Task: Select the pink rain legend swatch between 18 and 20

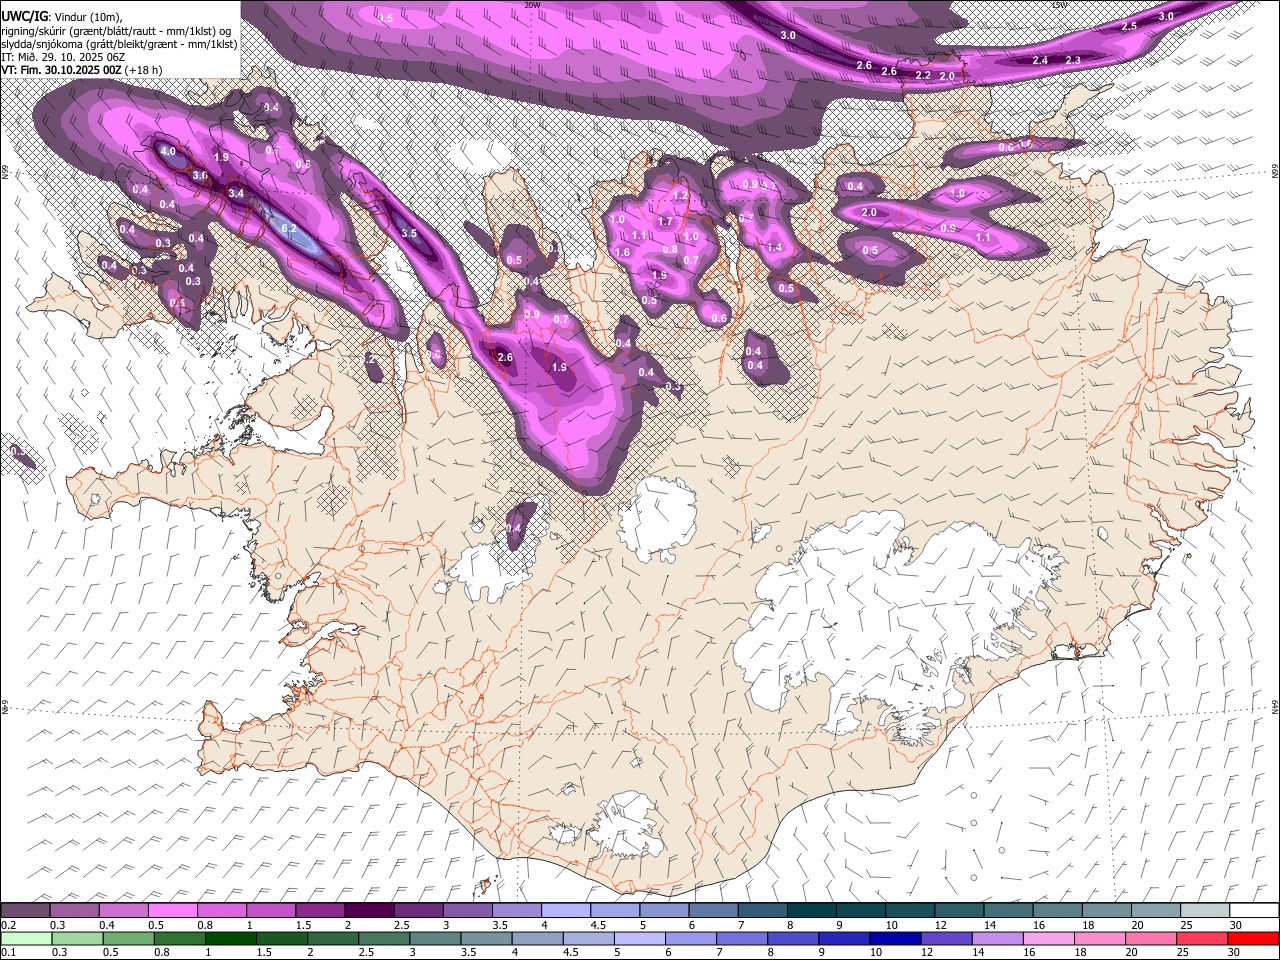Action: [1101, 939]
